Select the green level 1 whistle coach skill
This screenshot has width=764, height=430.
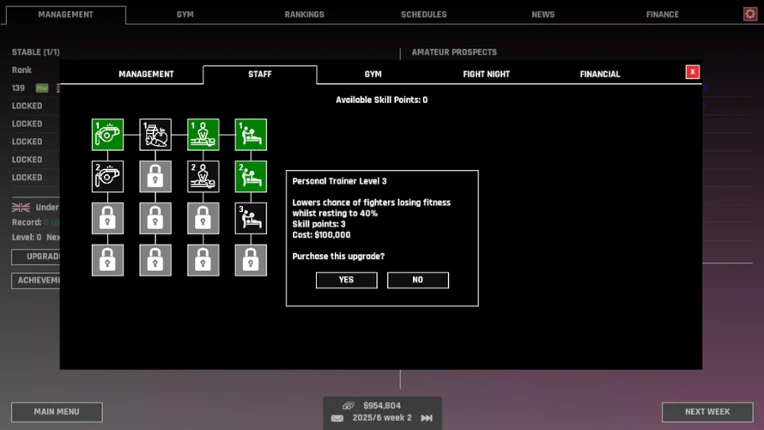pyautogui.click(x=108, y=134)
